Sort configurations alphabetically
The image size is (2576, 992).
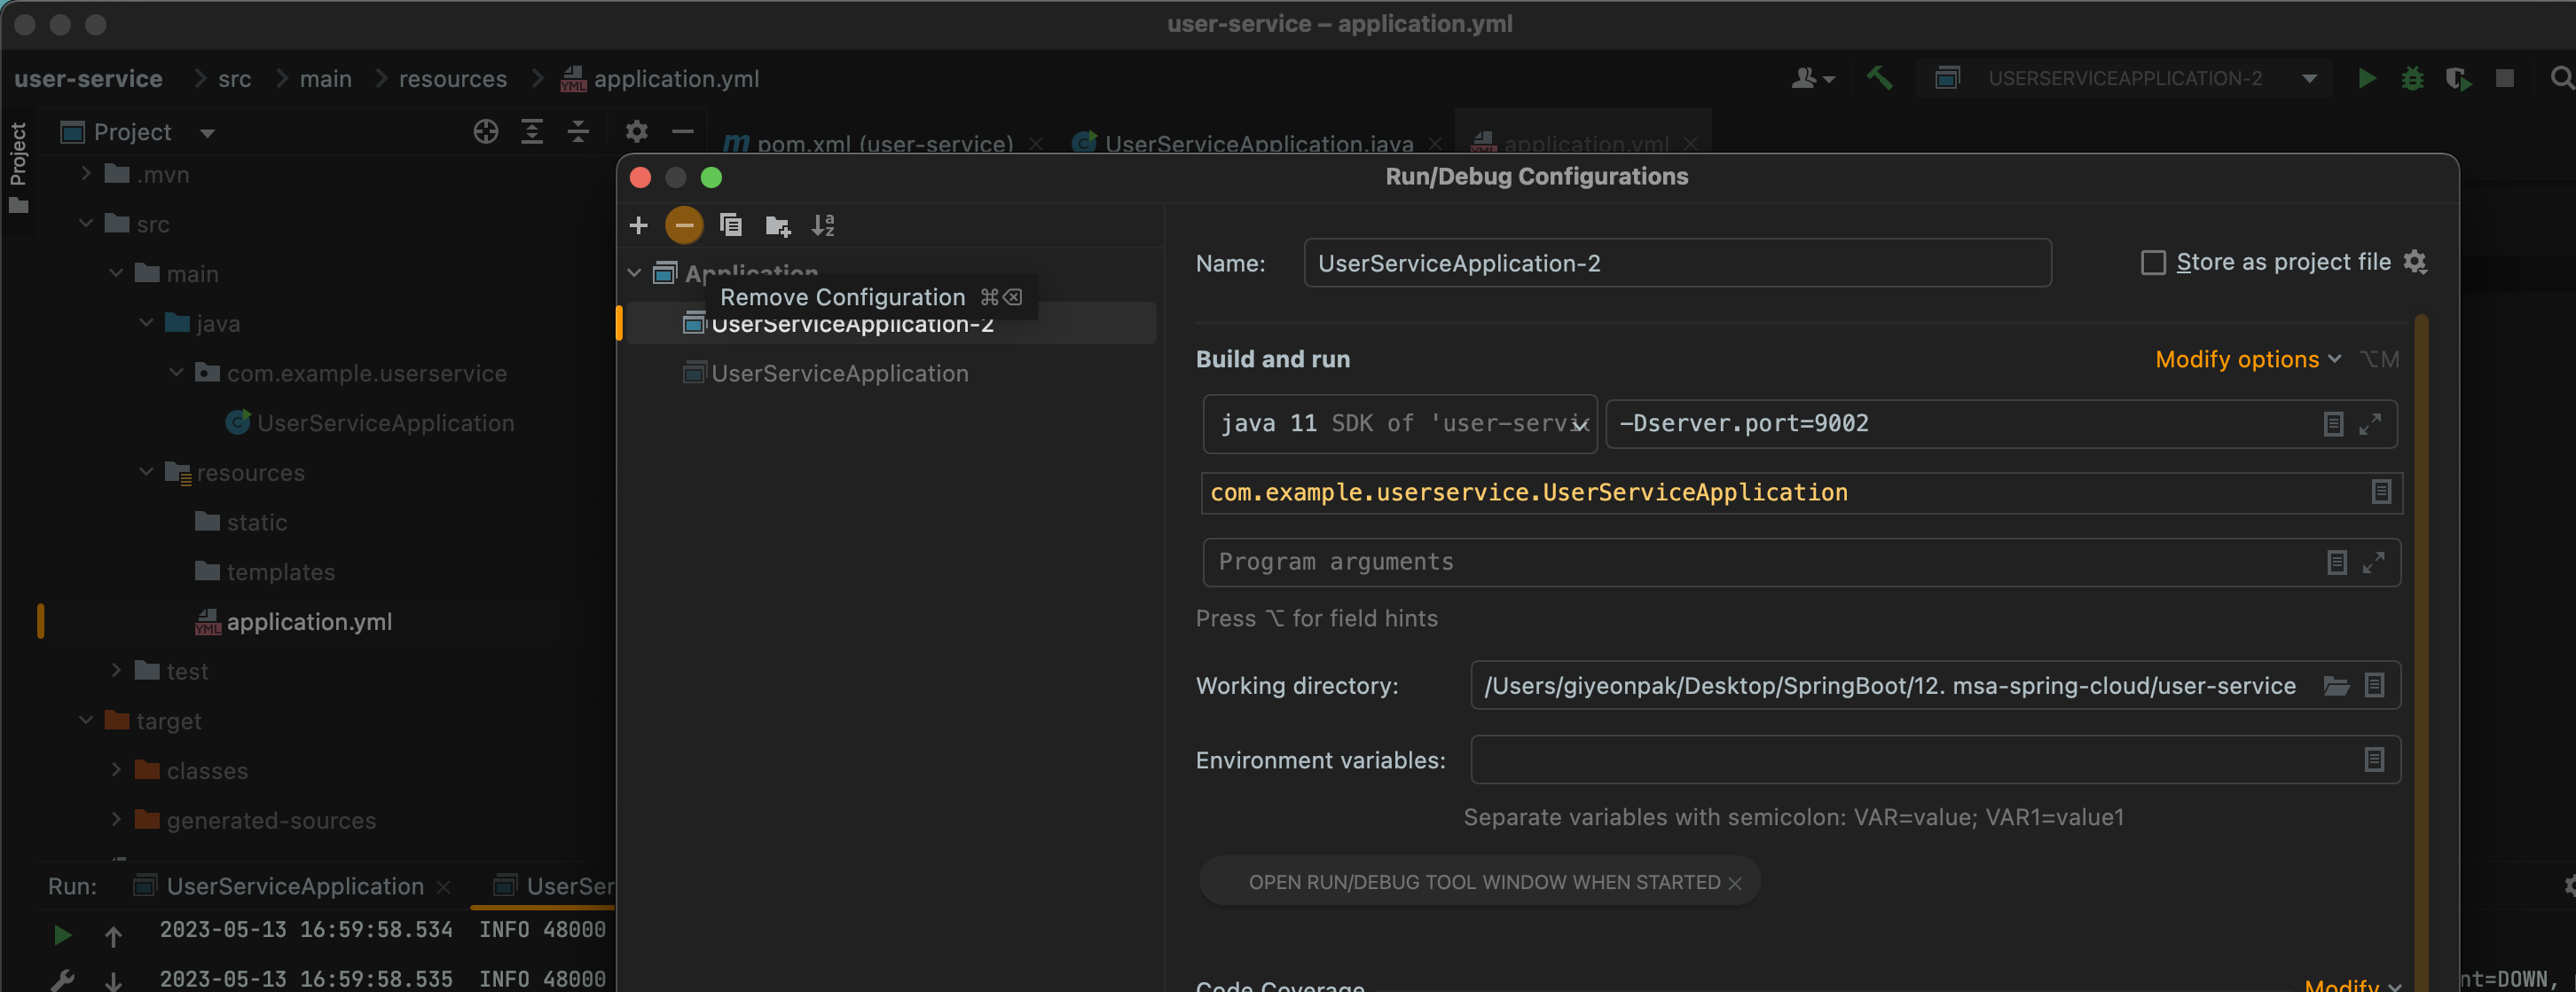click(x=823, y=225)
